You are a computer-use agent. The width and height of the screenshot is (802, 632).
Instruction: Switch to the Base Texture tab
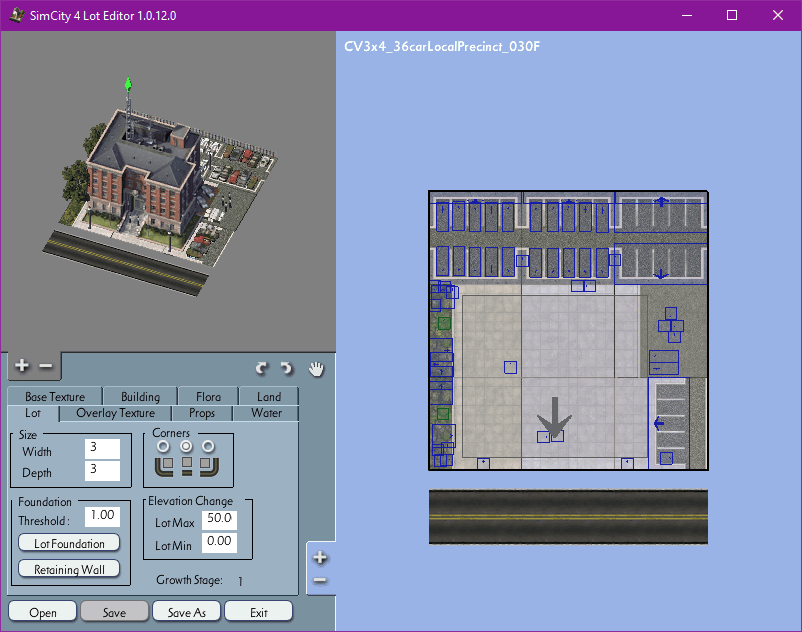click(55, 397)
